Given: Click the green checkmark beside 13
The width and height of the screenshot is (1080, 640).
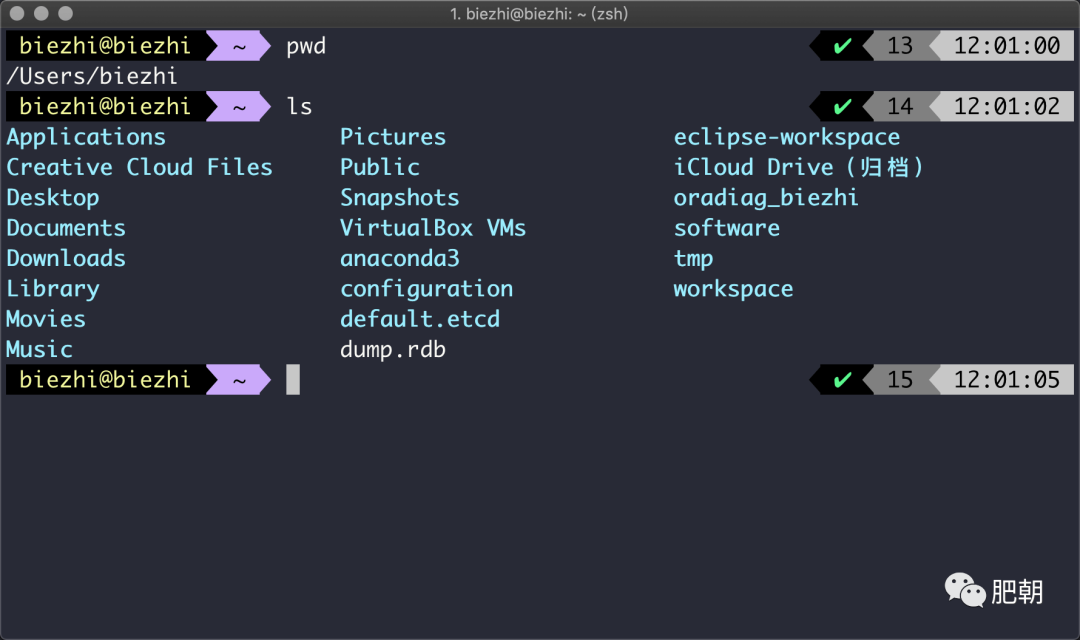Looking at the screenshot, I should coord(842,46).
